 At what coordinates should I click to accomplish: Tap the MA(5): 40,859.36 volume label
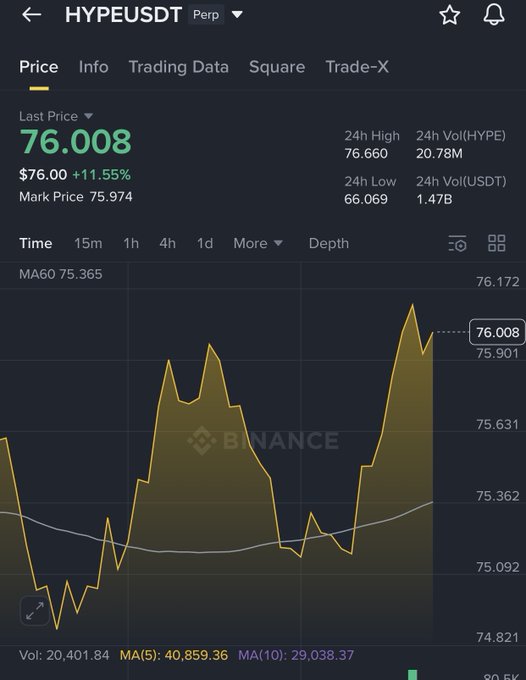[174, 655]
